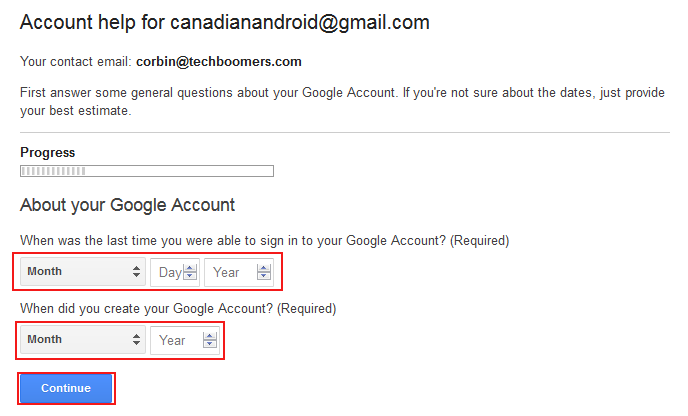Viewport: 688px width, 416px height.
Task: Click the First answer some general questions paragraph
Action: coord(342,102)
